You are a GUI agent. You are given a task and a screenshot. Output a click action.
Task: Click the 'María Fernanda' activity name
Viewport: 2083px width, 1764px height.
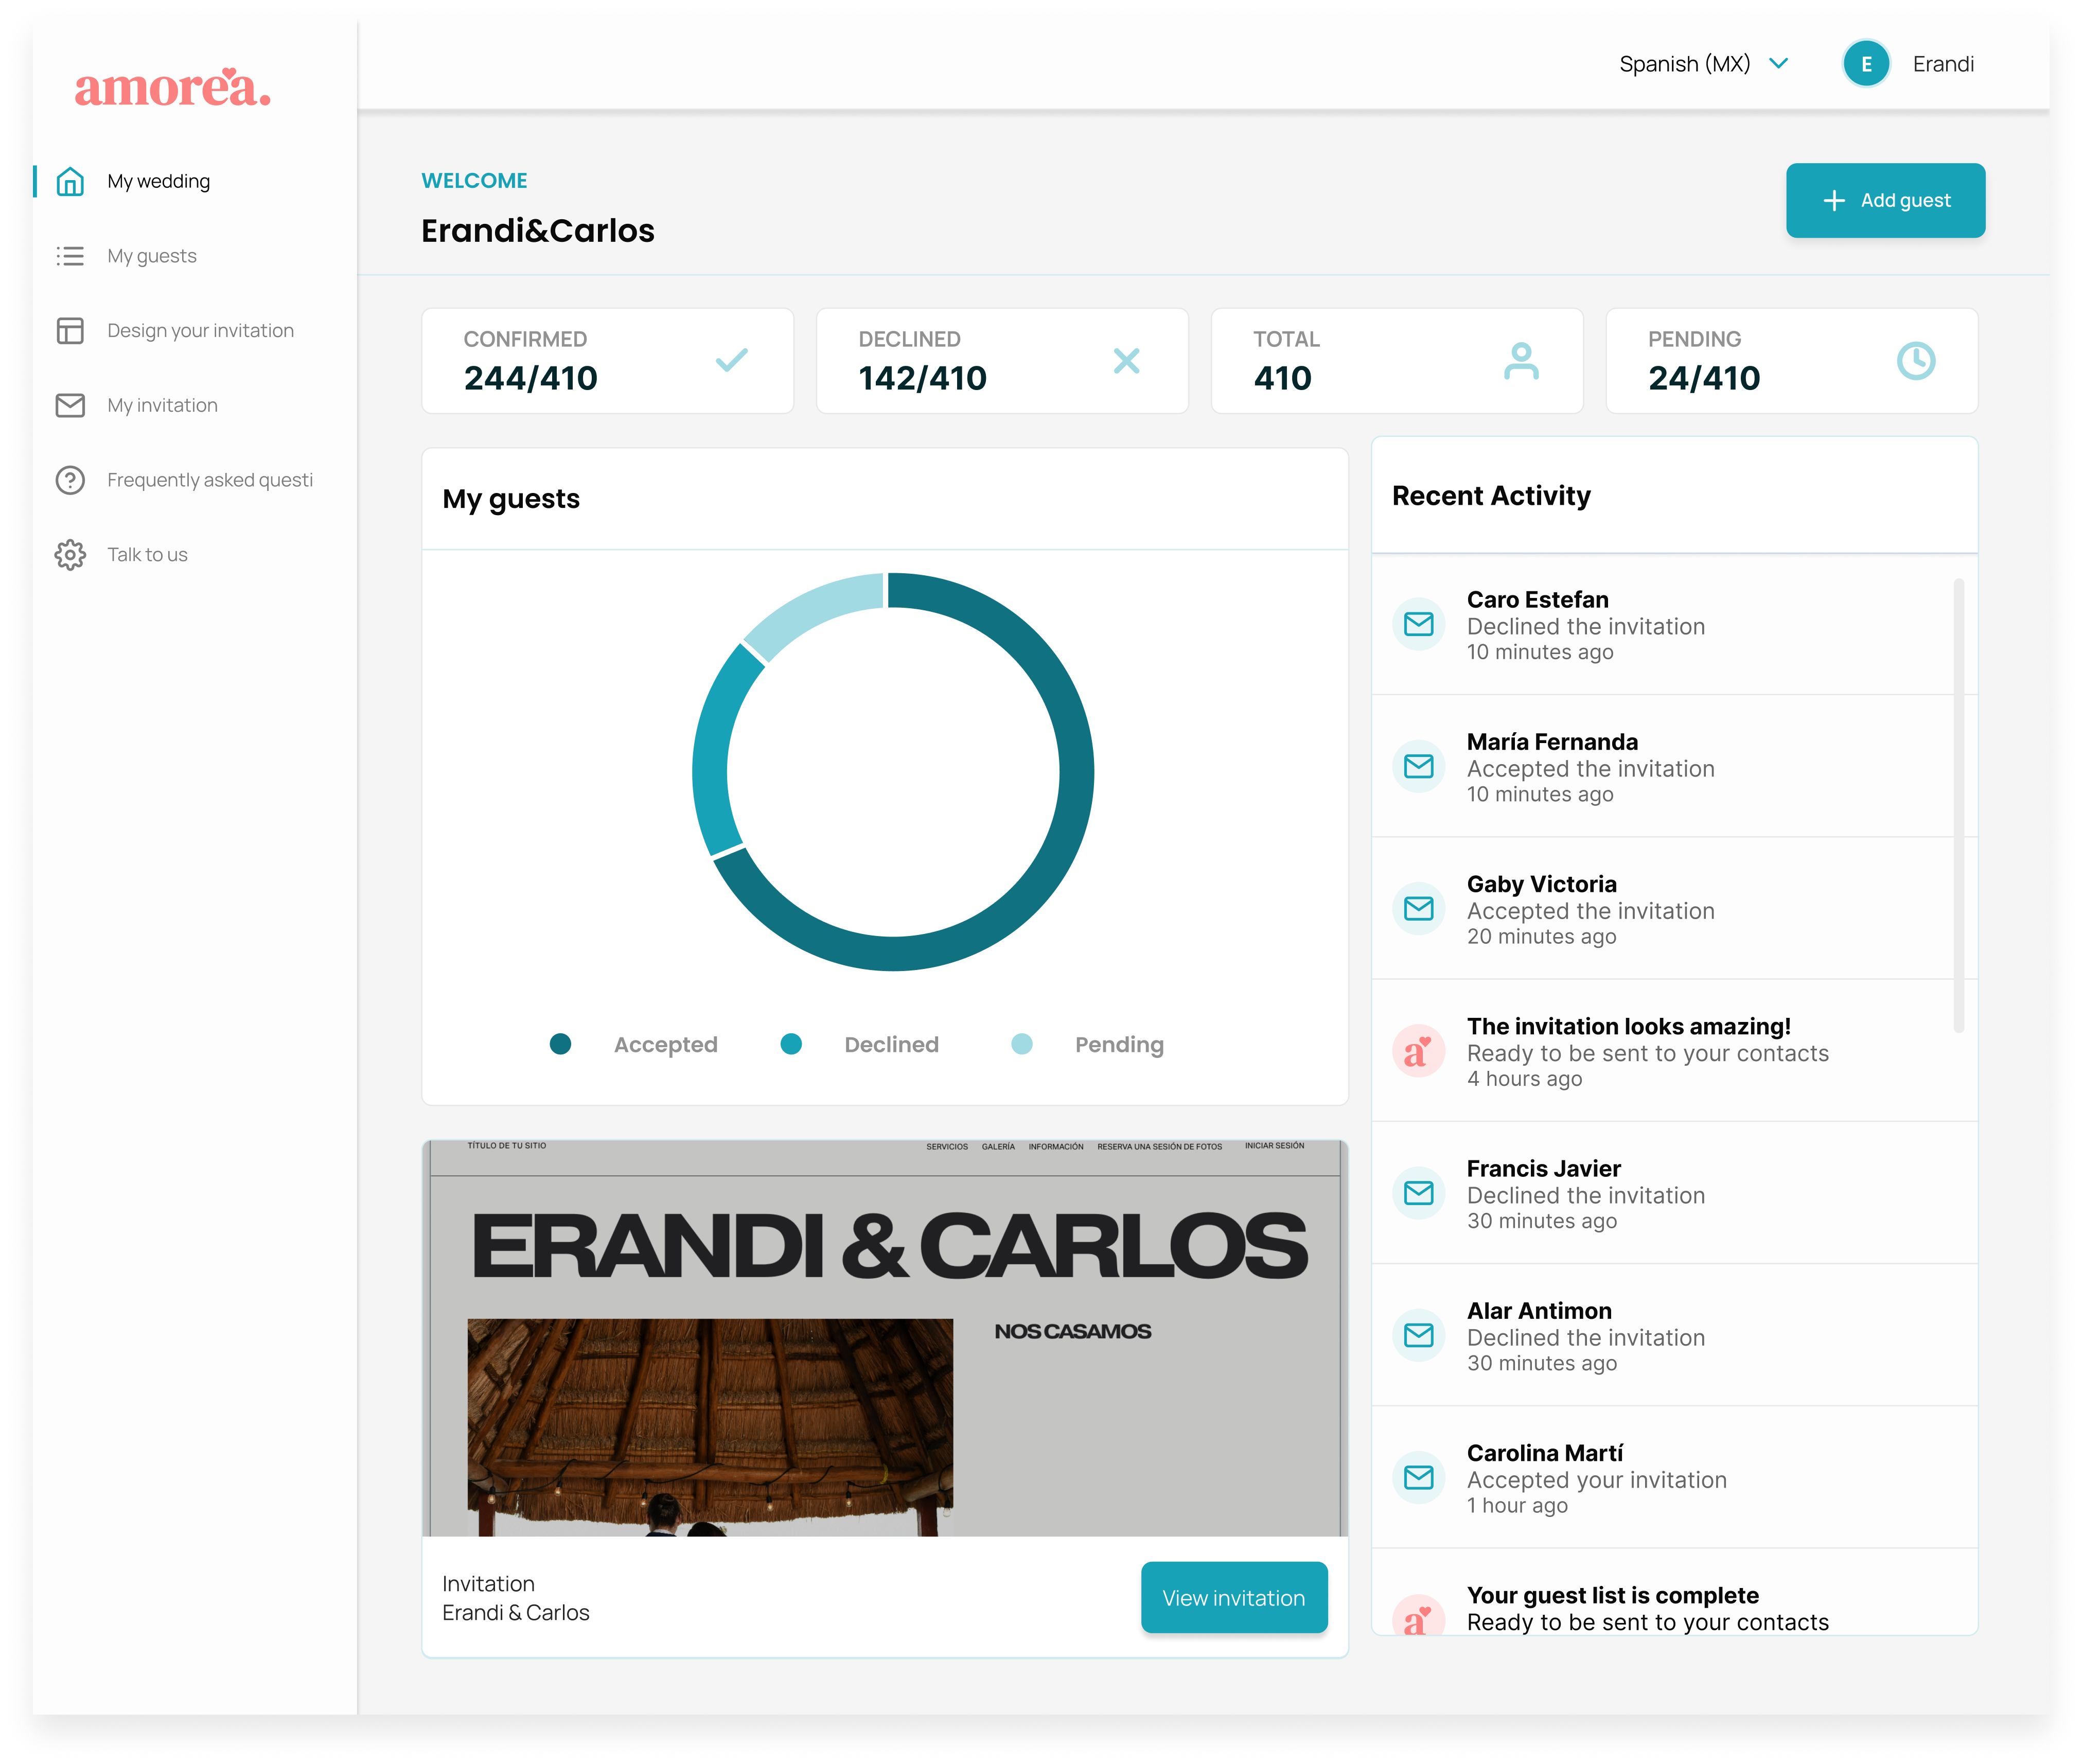coord(1552,742)
